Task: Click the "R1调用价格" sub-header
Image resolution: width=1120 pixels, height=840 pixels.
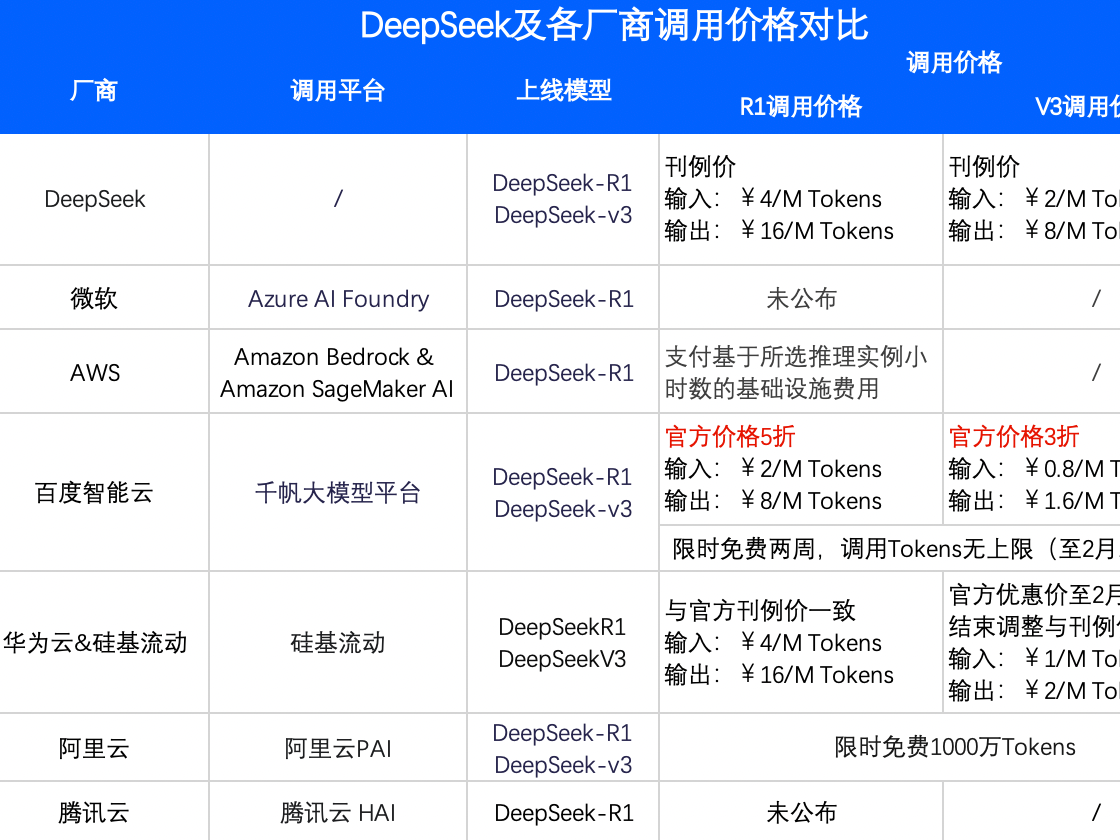Action: pyautogui.click(x=801, y=106)
